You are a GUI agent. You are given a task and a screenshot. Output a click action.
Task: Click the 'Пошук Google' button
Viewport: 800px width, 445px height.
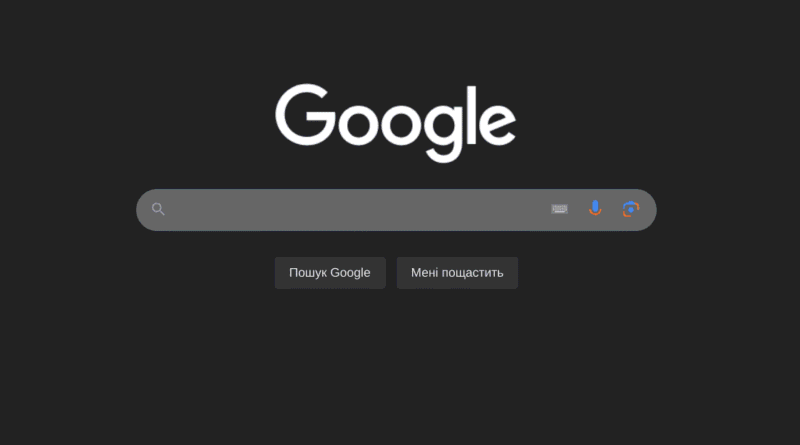(x=330, y=273)
